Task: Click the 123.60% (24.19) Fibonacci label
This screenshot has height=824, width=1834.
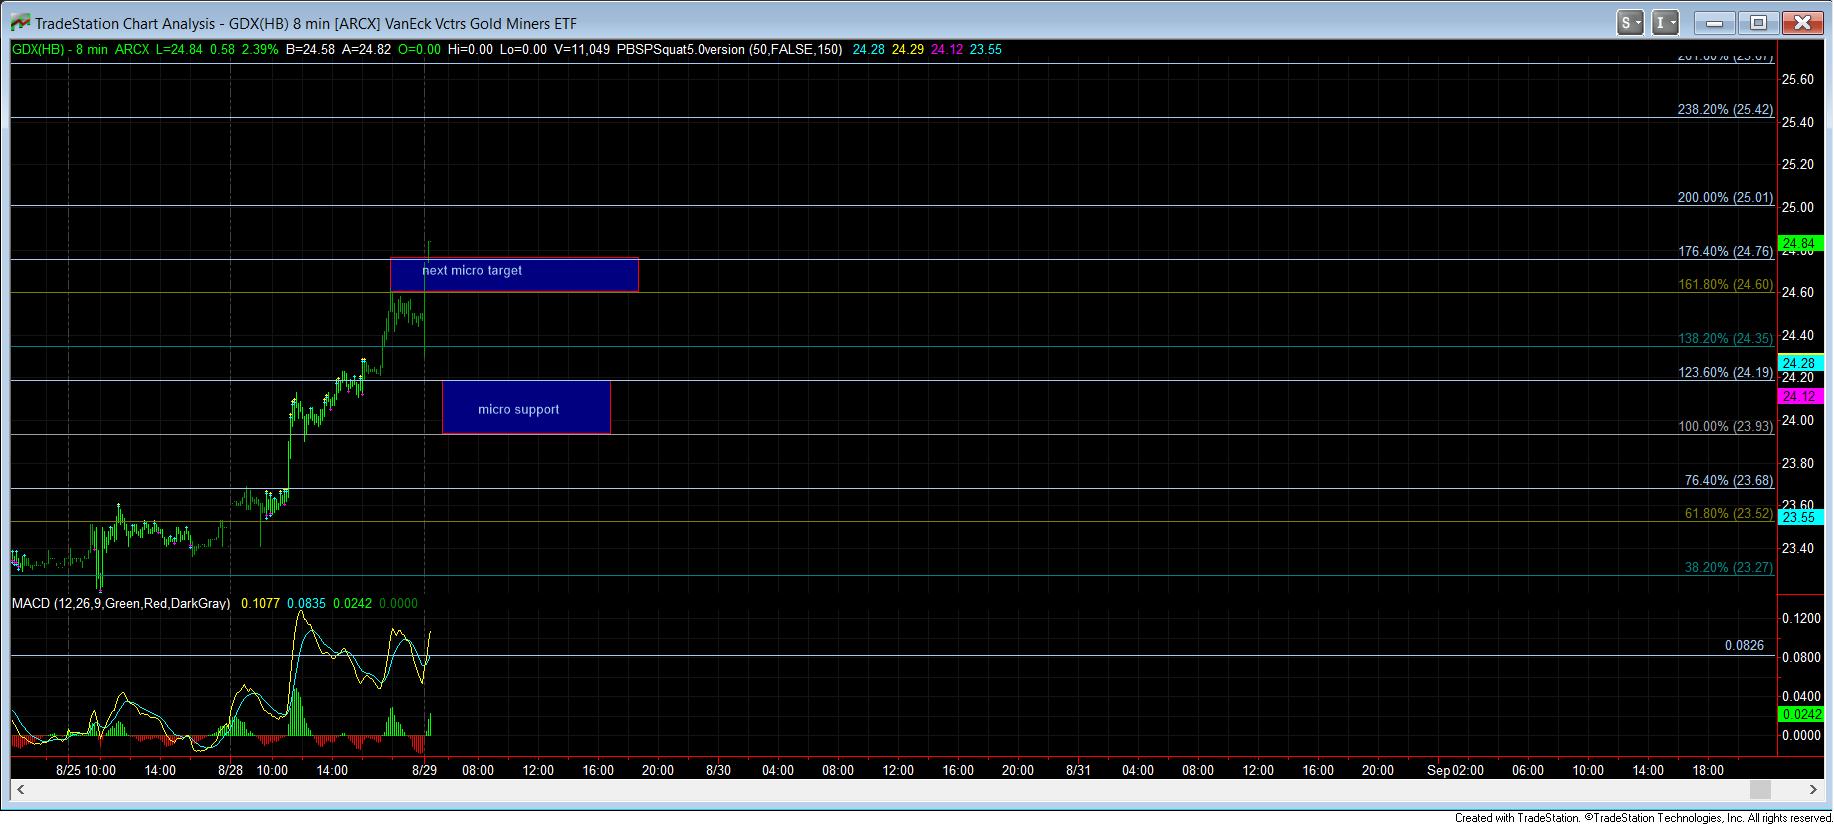Action: [x=1725, y=372]
